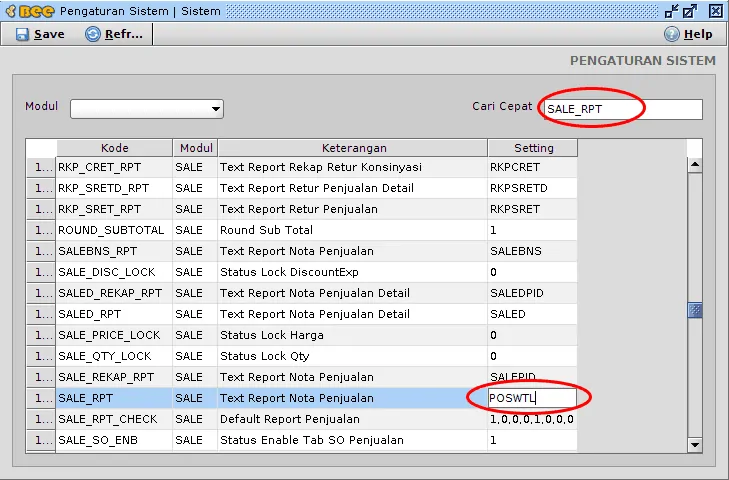729x480 pixels.
Task: Click 'Text Report Retur Penjualan Detail' description
Action: tap(317, 188)
